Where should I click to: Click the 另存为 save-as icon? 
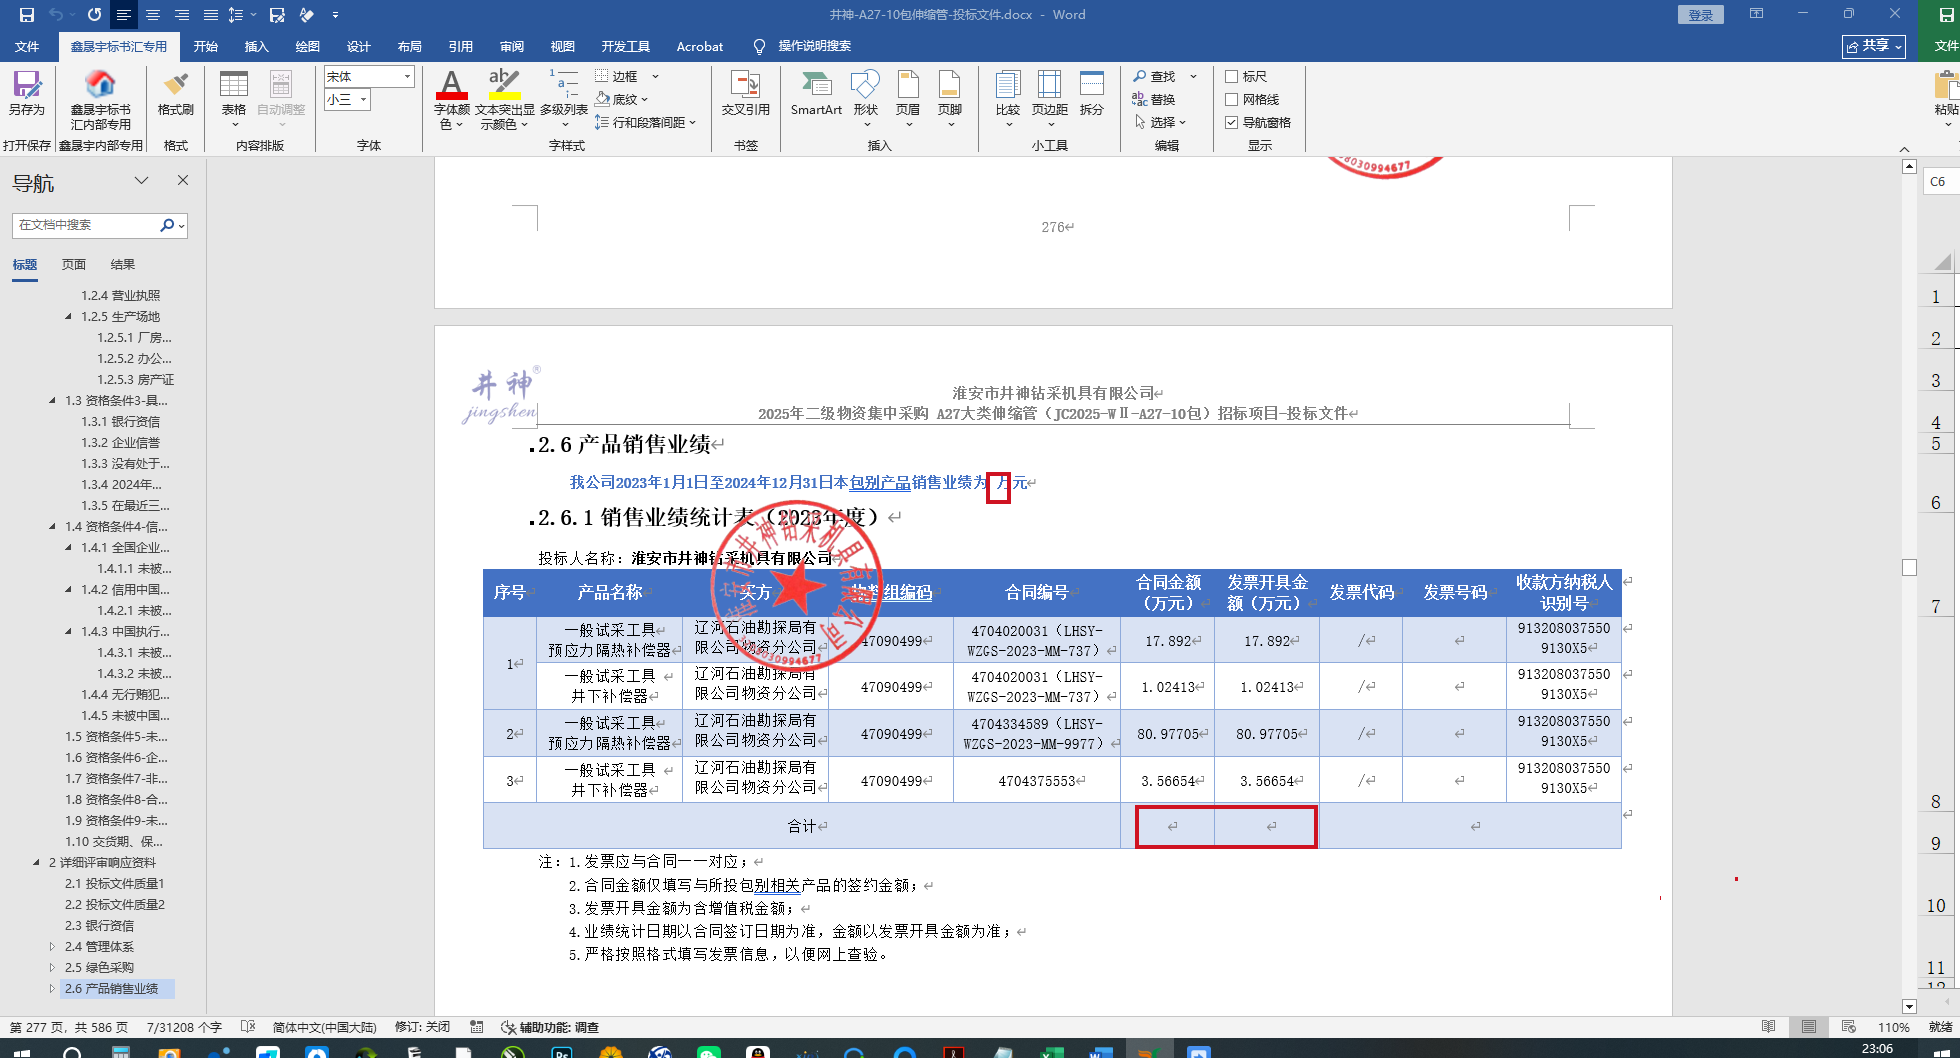point(27,93)
